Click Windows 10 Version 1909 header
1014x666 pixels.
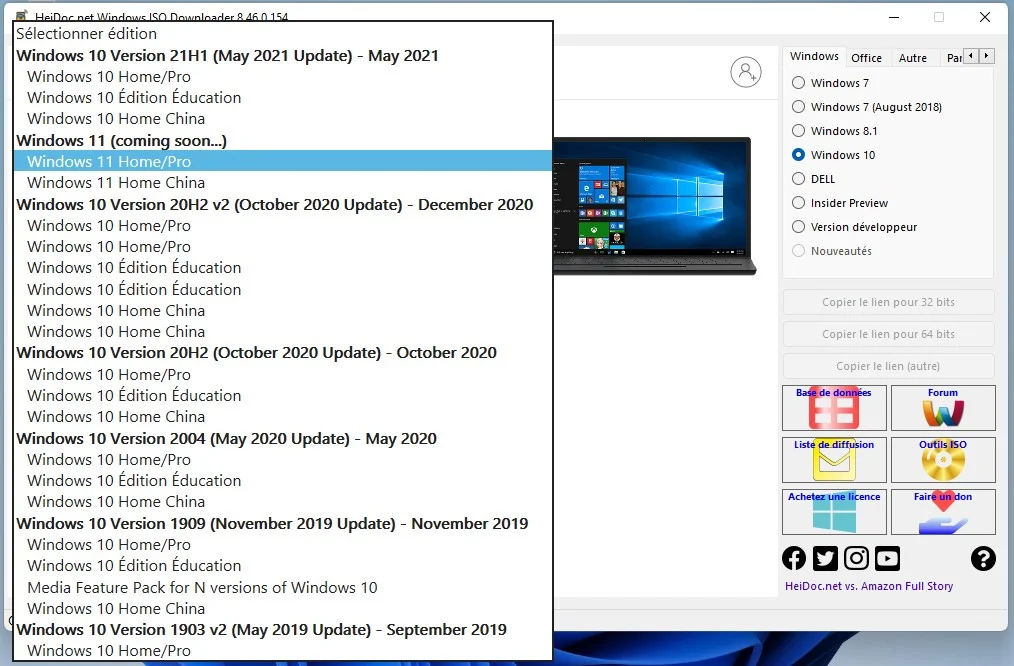(283, 523)
